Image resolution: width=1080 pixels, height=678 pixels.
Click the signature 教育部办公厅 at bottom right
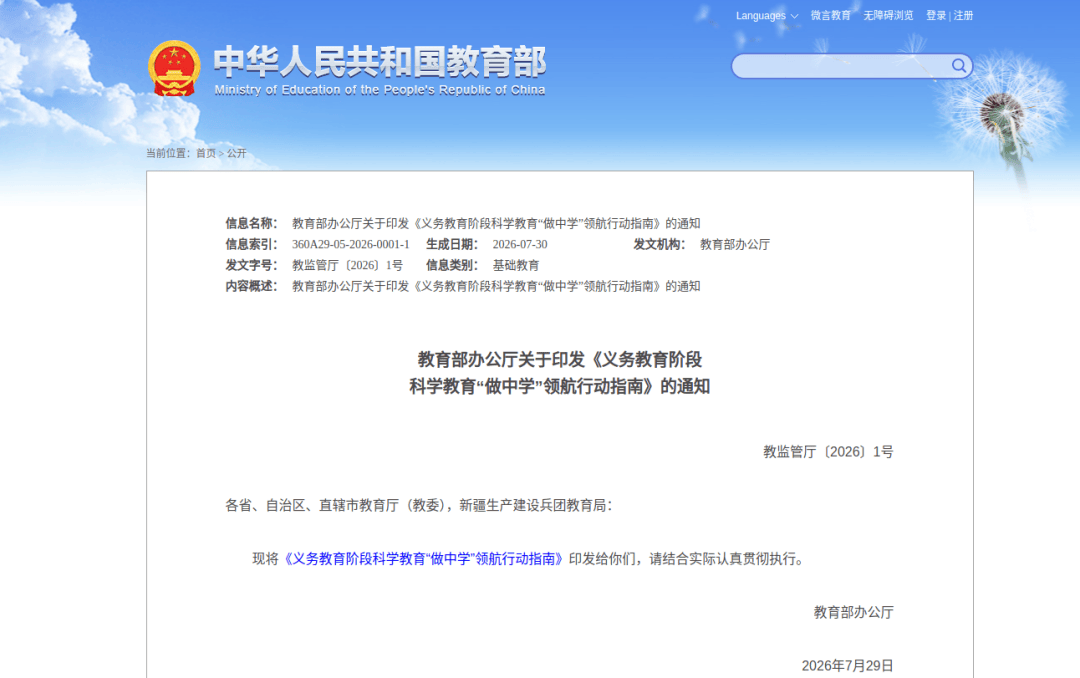pos(853,613)
